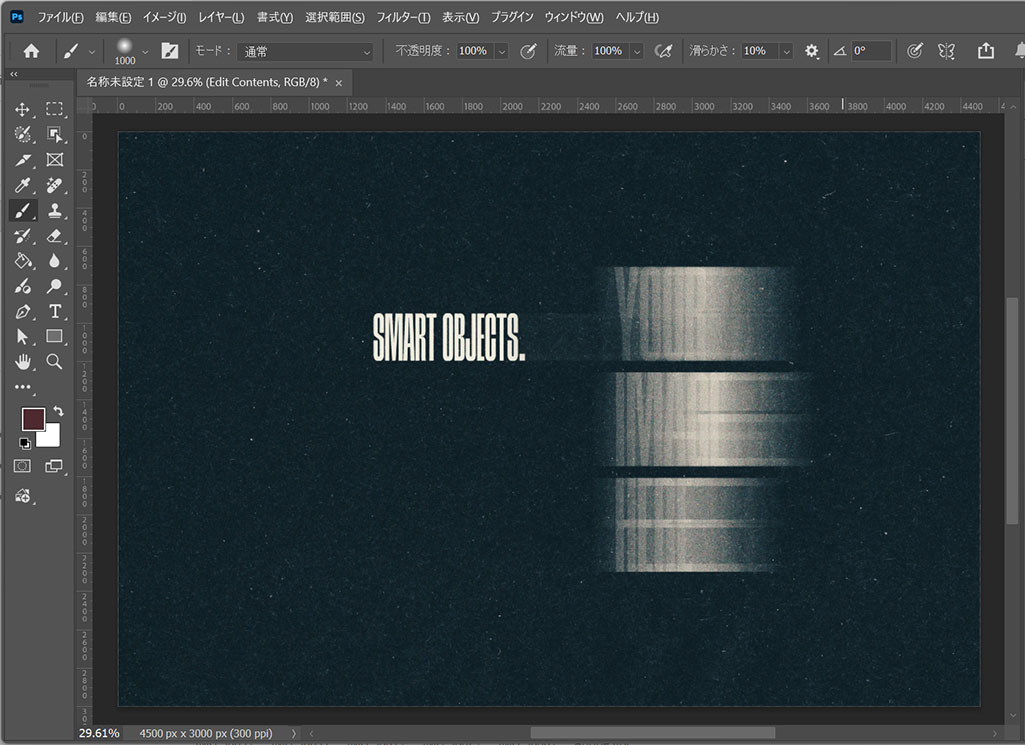
Task: Select the Horizontal Type tool
Action: click(54, 312)
